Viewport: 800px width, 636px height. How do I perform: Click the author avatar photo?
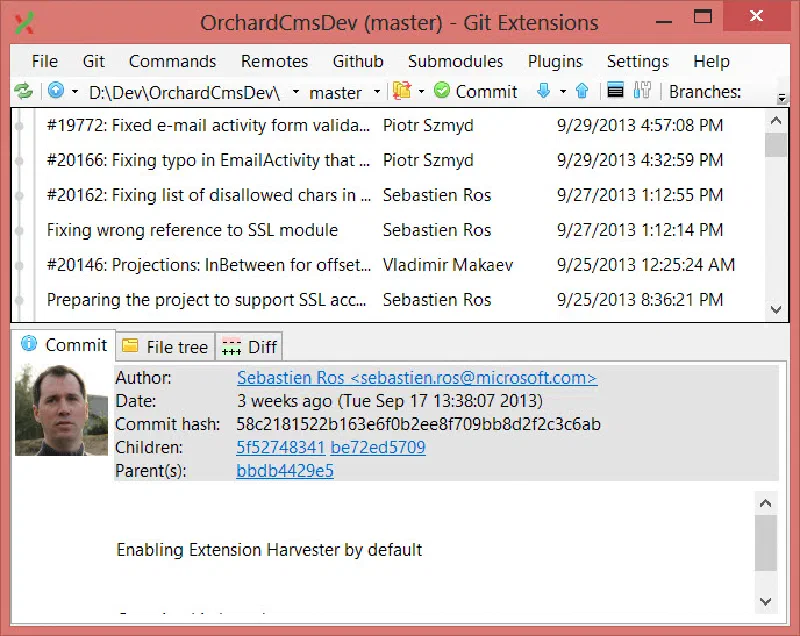(x=61, y=410)
